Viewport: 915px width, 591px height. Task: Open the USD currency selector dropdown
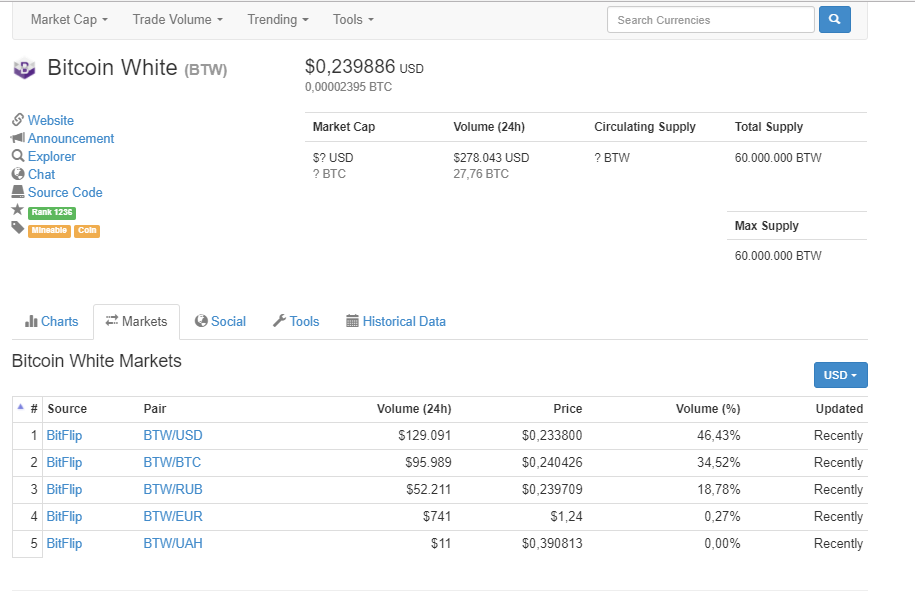[x=840, y=375]
